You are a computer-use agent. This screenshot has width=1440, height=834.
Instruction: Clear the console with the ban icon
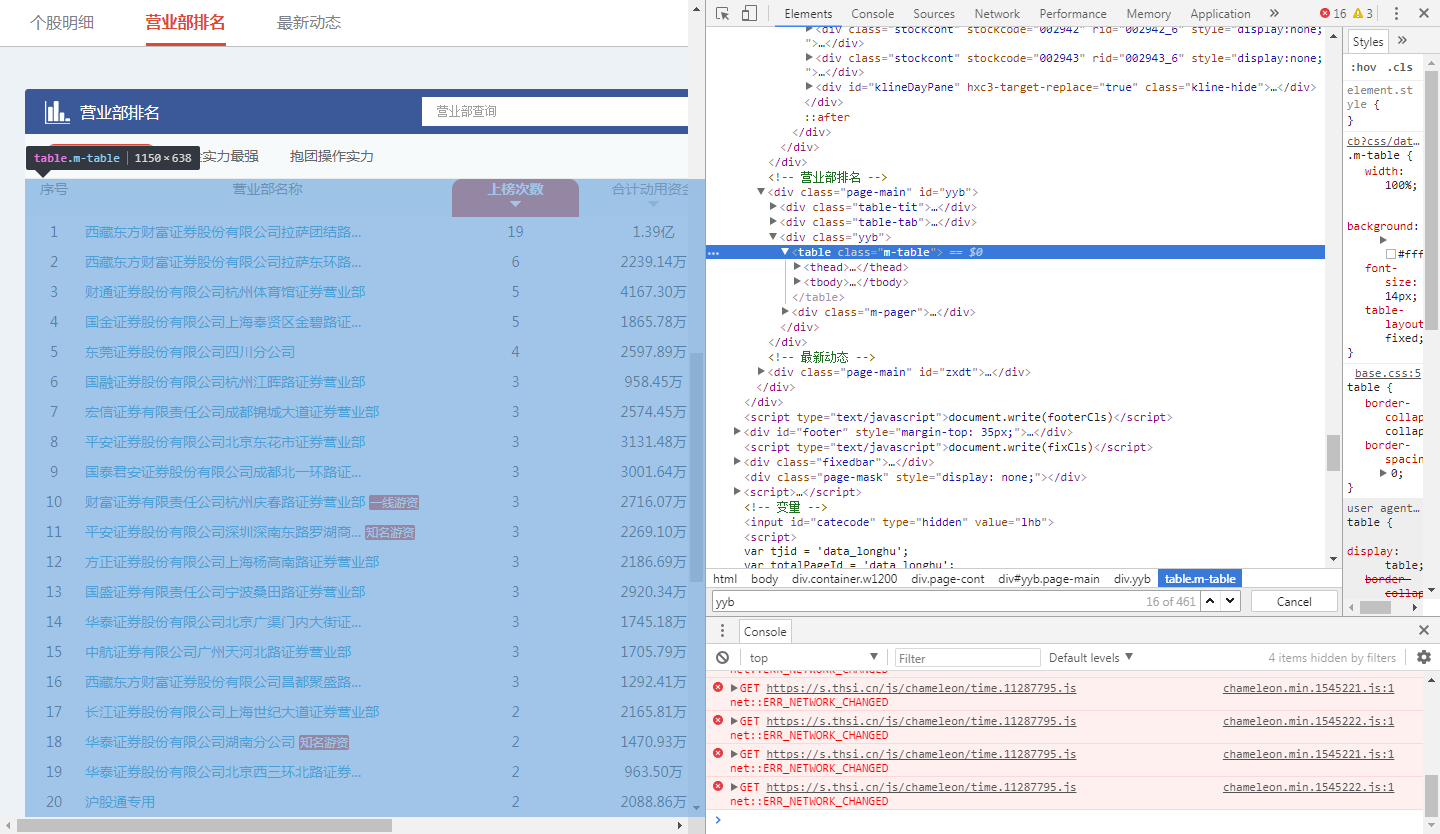(x=722, y=657)
